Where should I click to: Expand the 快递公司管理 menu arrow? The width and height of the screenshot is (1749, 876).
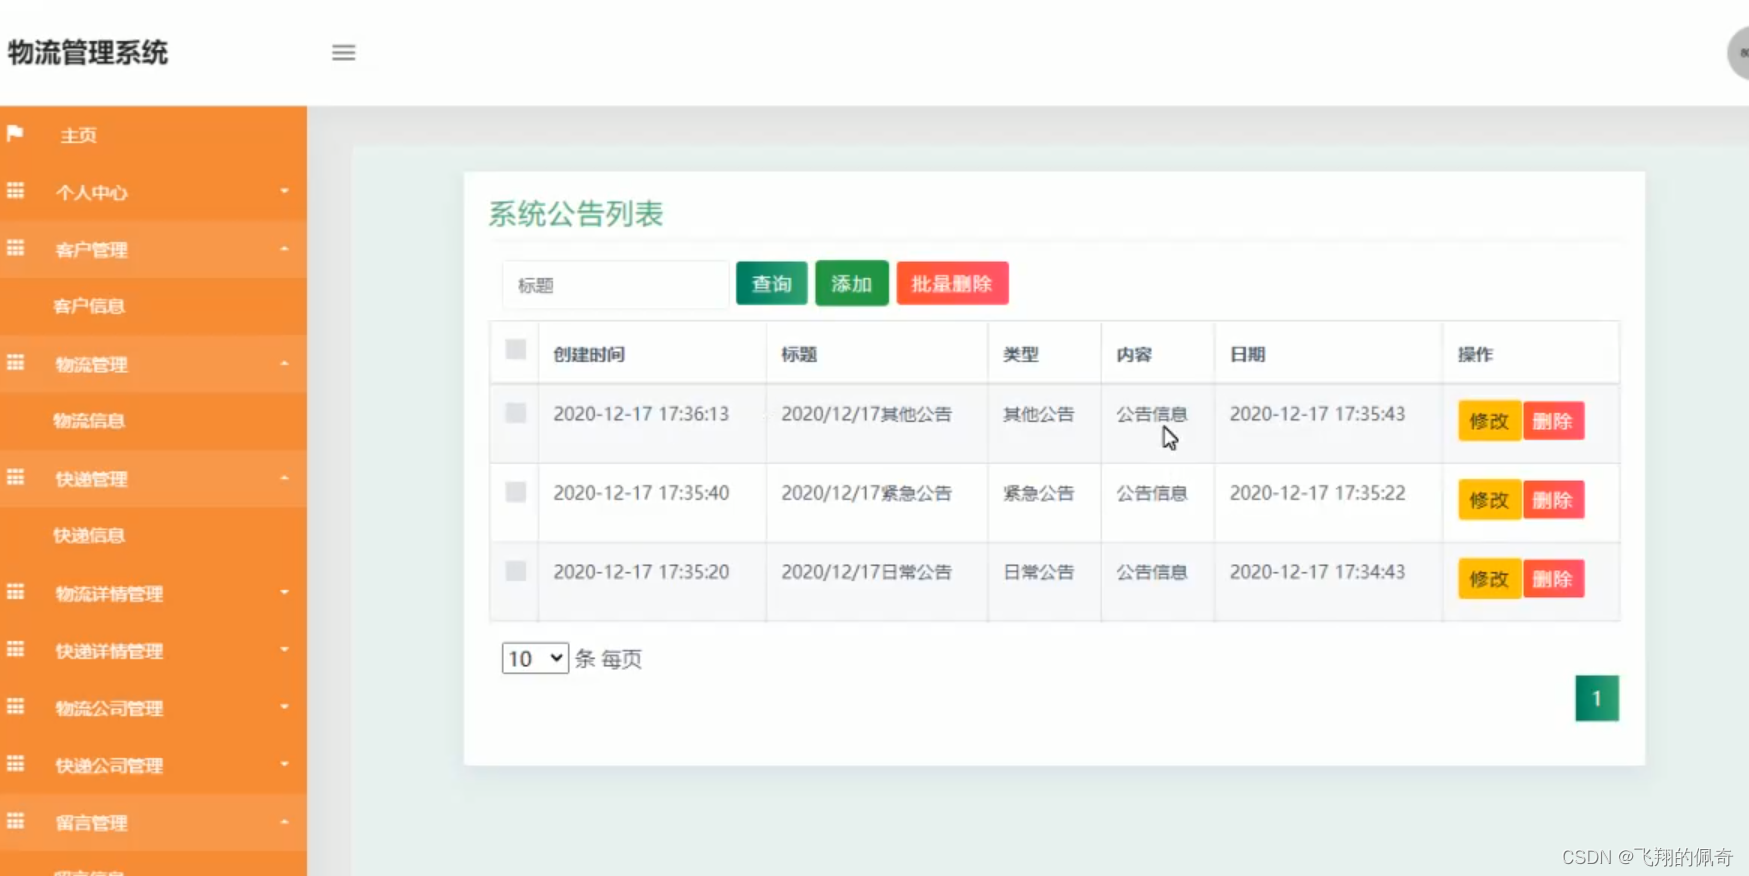[284, 764]
